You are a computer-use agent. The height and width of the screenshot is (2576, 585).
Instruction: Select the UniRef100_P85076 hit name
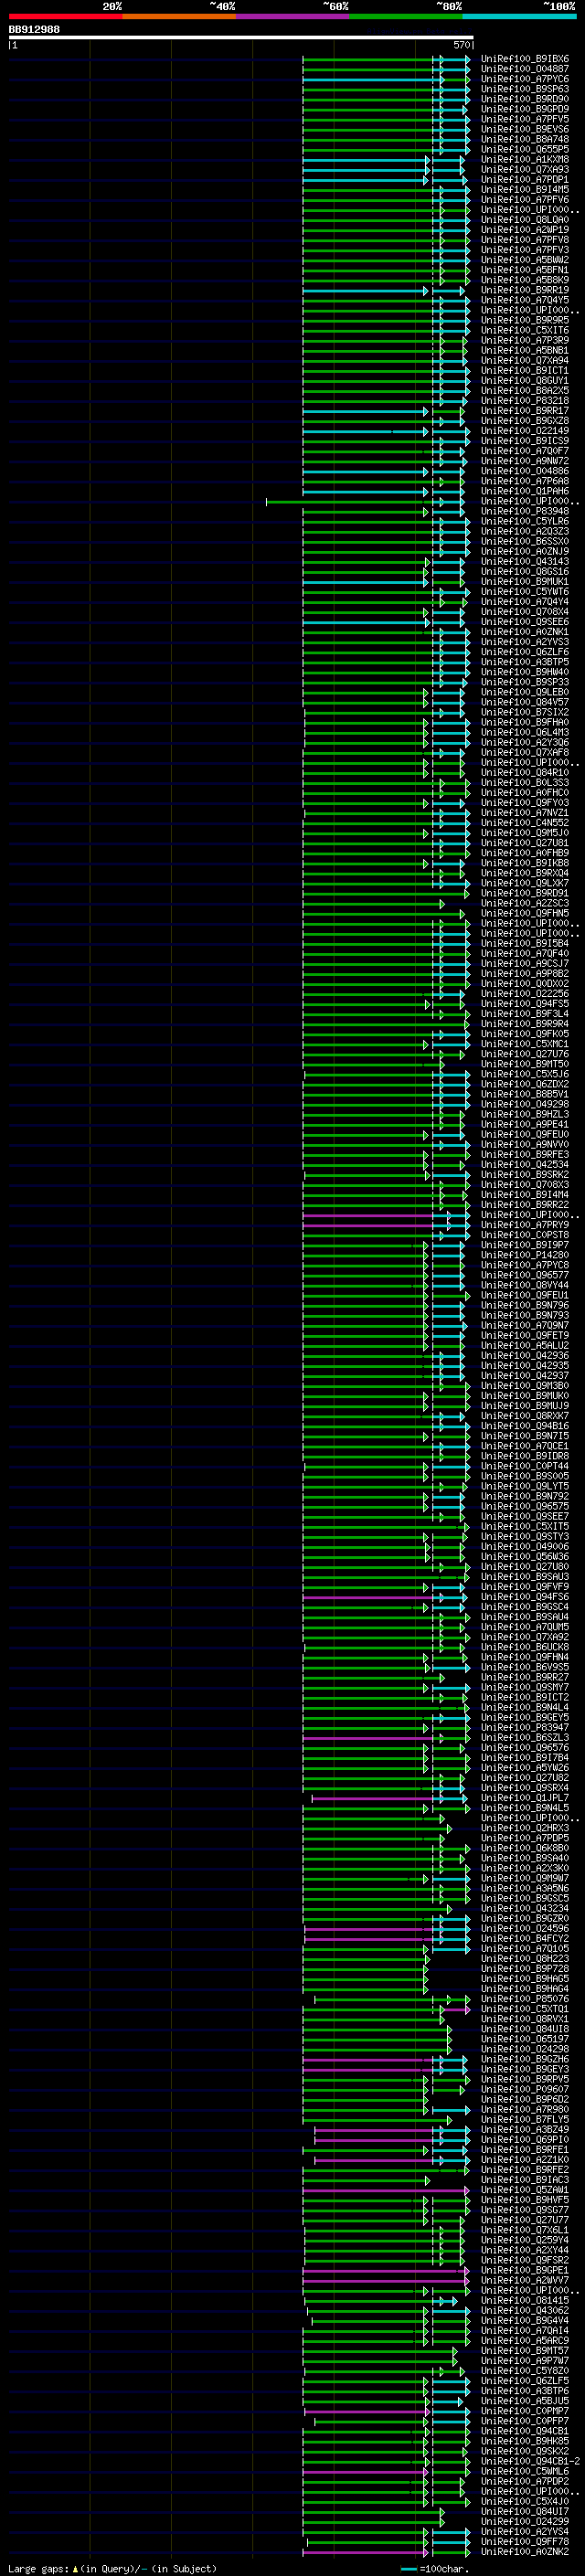pos(524,1999)
